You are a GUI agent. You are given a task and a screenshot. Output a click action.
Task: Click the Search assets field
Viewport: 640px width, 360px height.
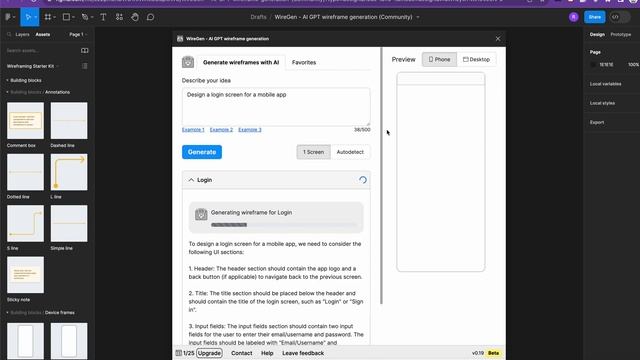[x=41, y=51]
